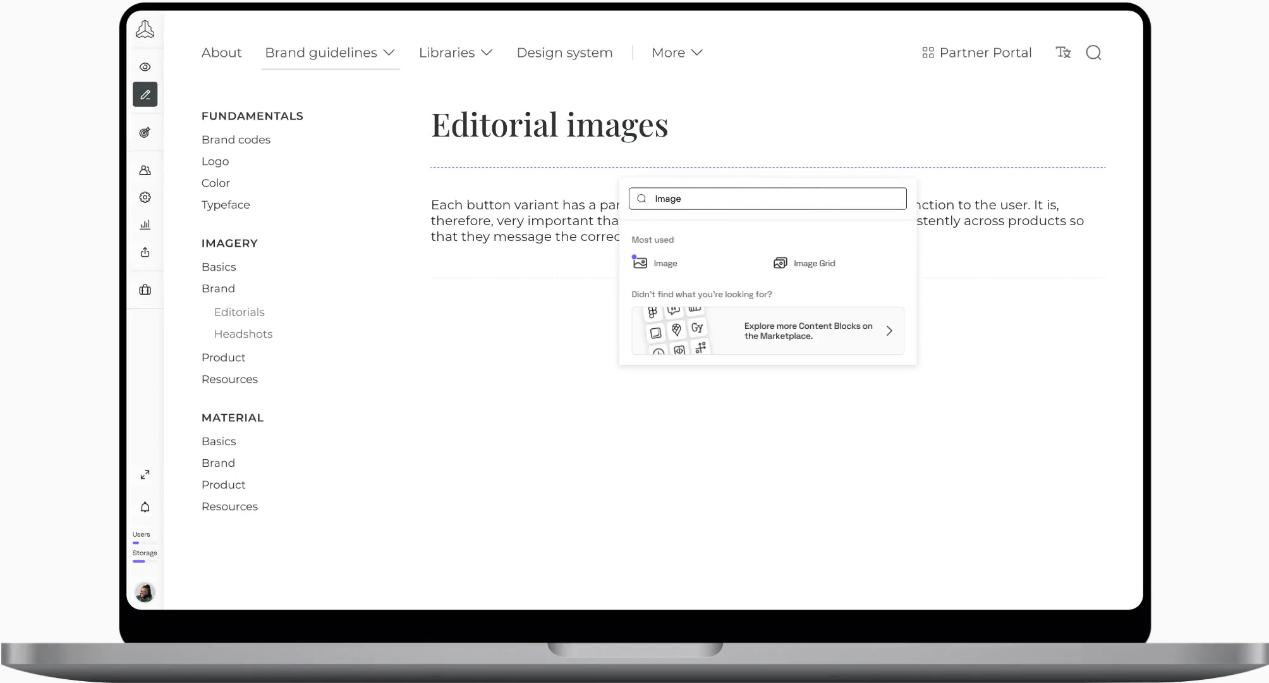Click the briefcase icon in sidebar

click(145, 290)
